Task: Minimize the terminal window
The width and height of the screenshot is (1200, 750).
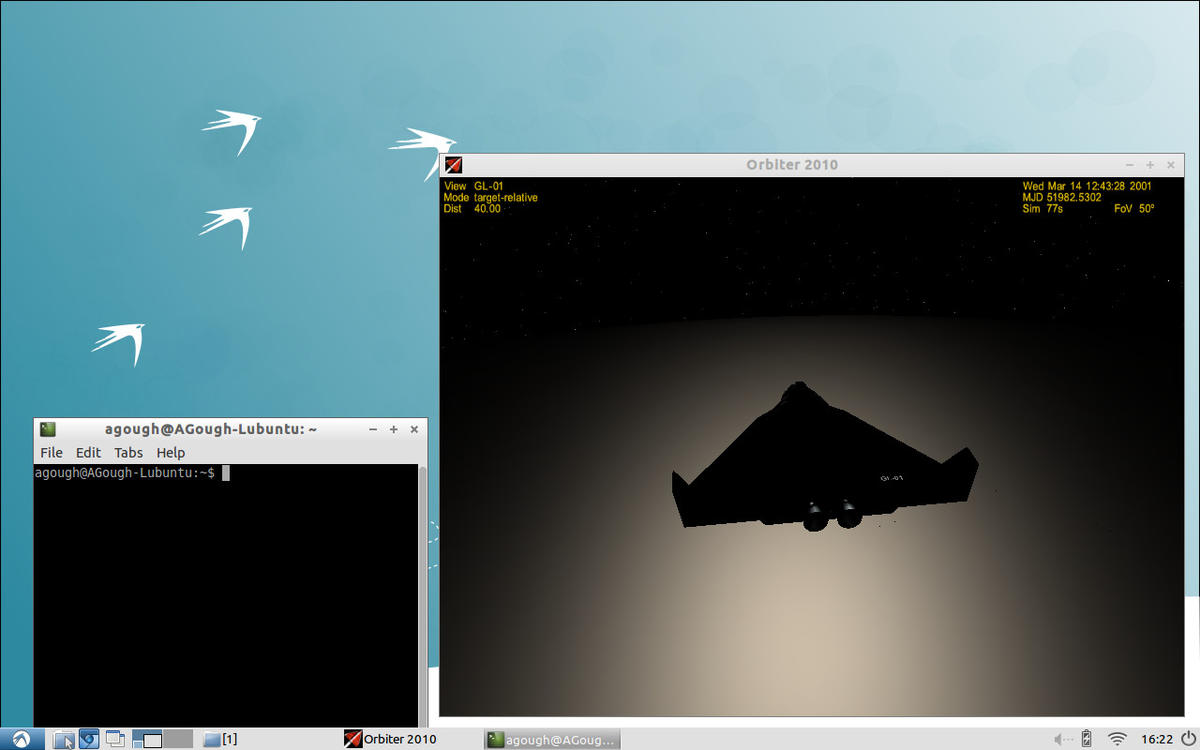Action: [x=373, y=429]
